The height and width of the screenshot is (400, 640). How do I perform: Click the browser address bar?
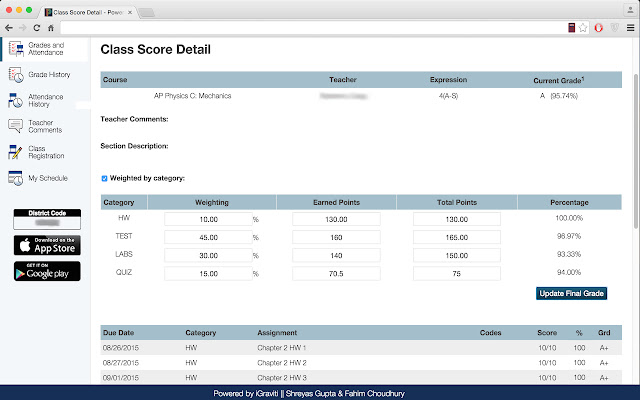pos(312,28)
